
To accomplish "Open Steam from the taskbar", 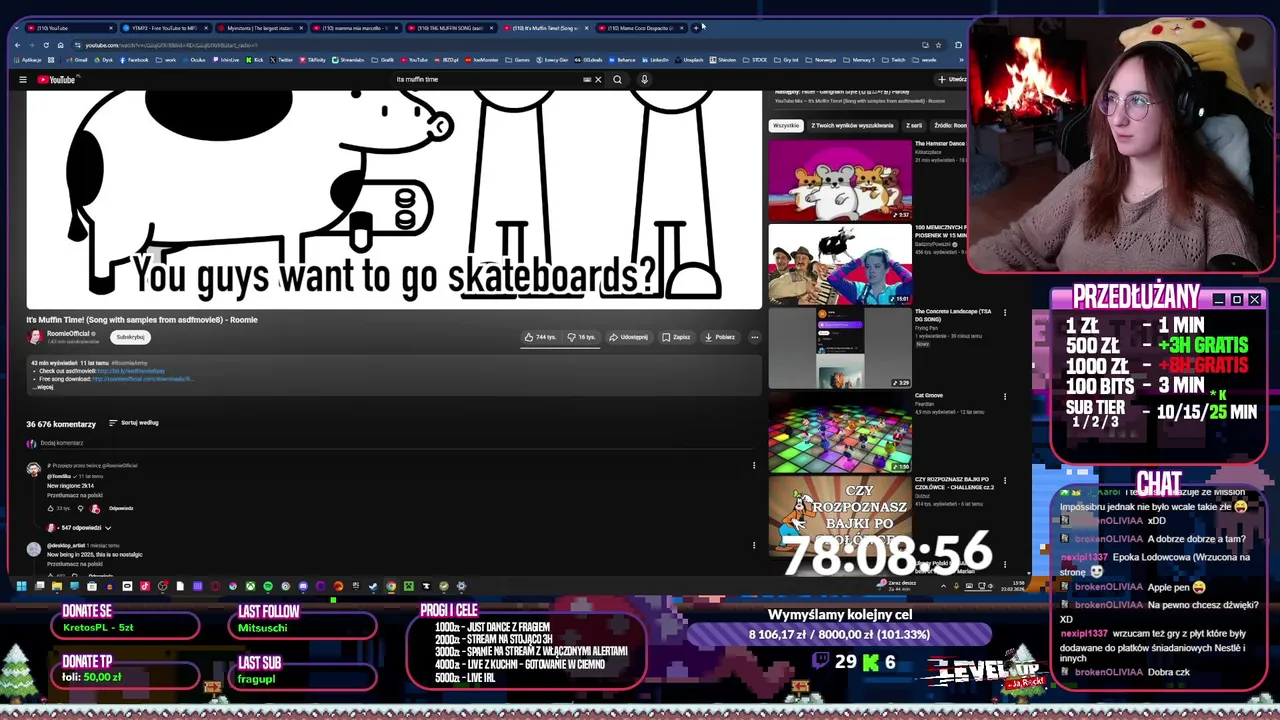I will tap(373, 586).
